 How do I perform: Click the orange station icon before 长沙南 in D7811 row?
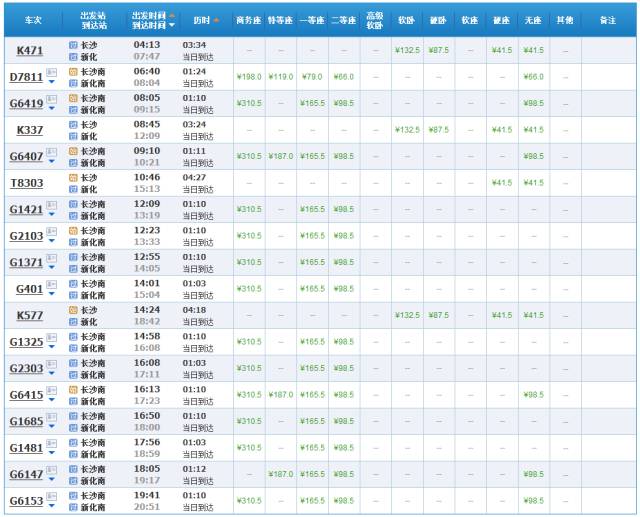pos(73,72)
